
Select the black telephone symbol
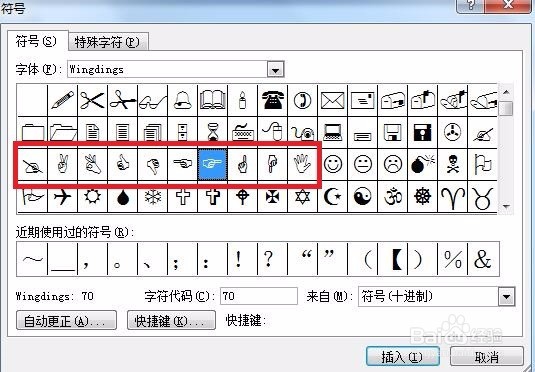click(273, 100)
